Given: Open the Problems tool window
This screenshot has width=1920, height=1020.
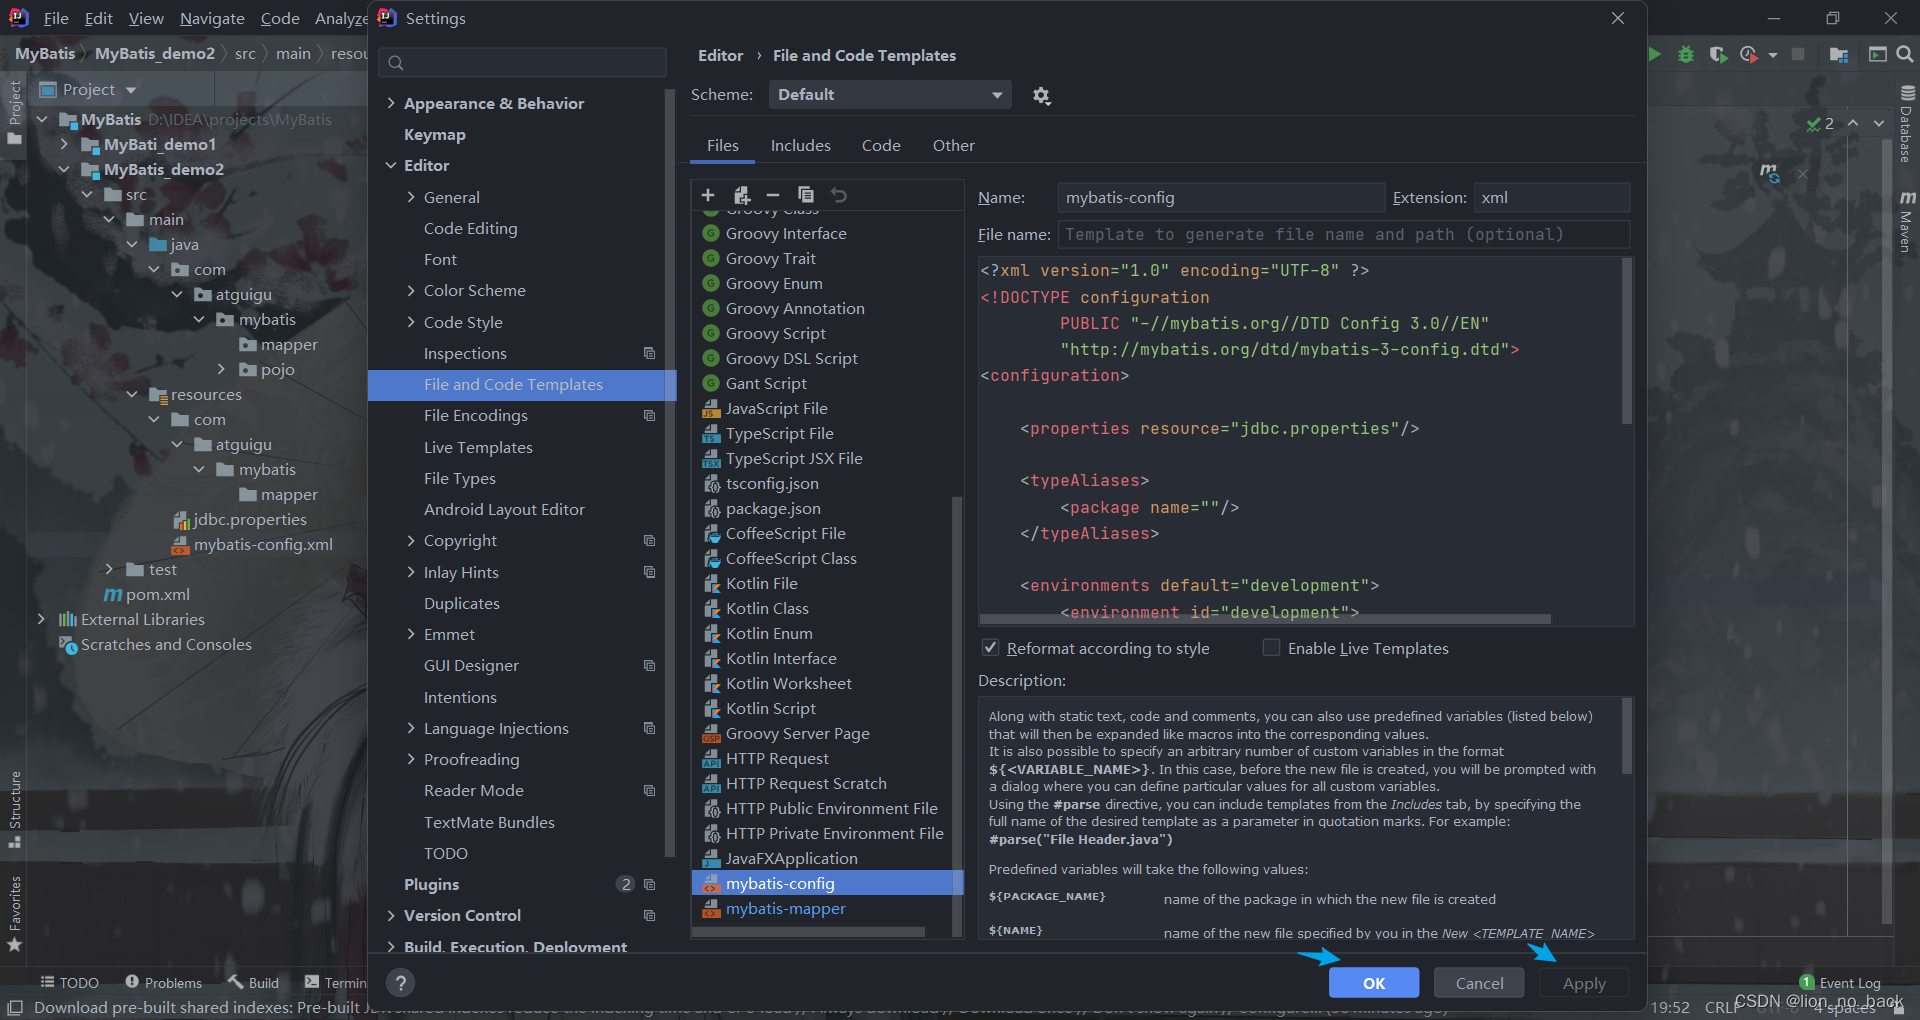Looking at the screenshot, I should (163, 983).
